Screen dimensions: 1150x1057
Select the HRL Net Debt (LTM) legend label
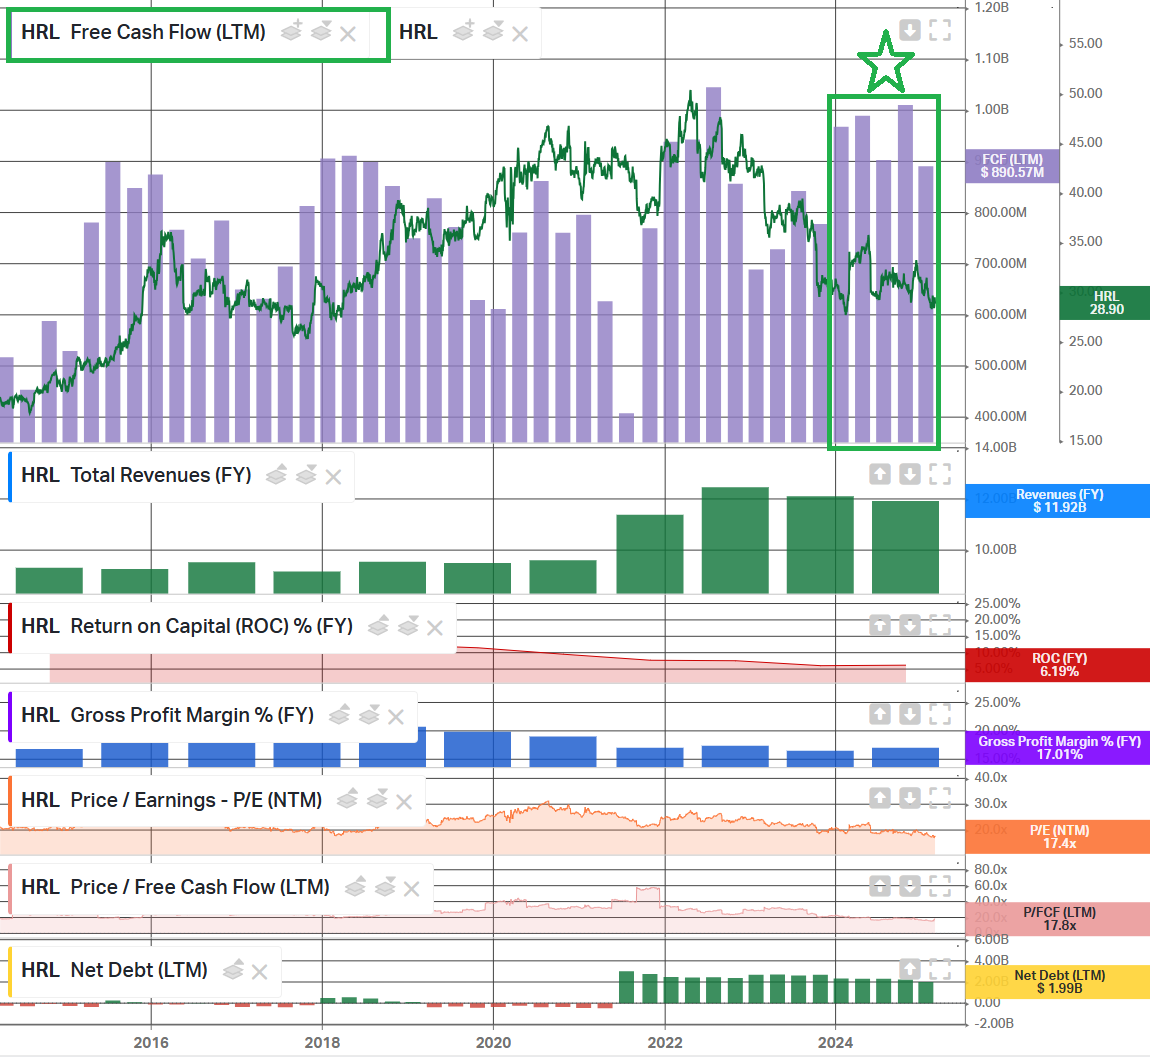[x=114, y=970]
